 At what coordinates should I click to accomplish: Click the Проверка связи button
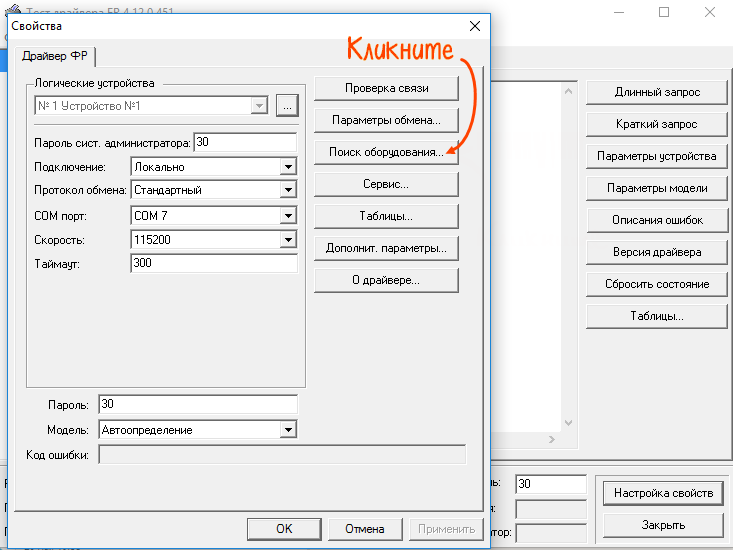pyautogui.click(x=386, y=88)
